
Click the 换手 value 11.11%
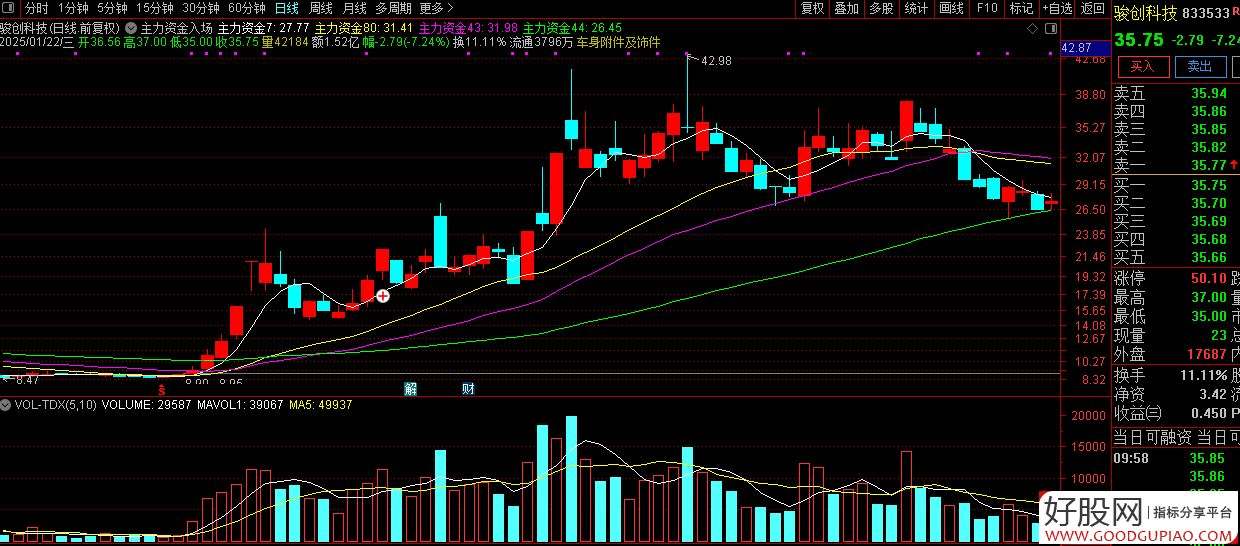tap(1202, 375)
